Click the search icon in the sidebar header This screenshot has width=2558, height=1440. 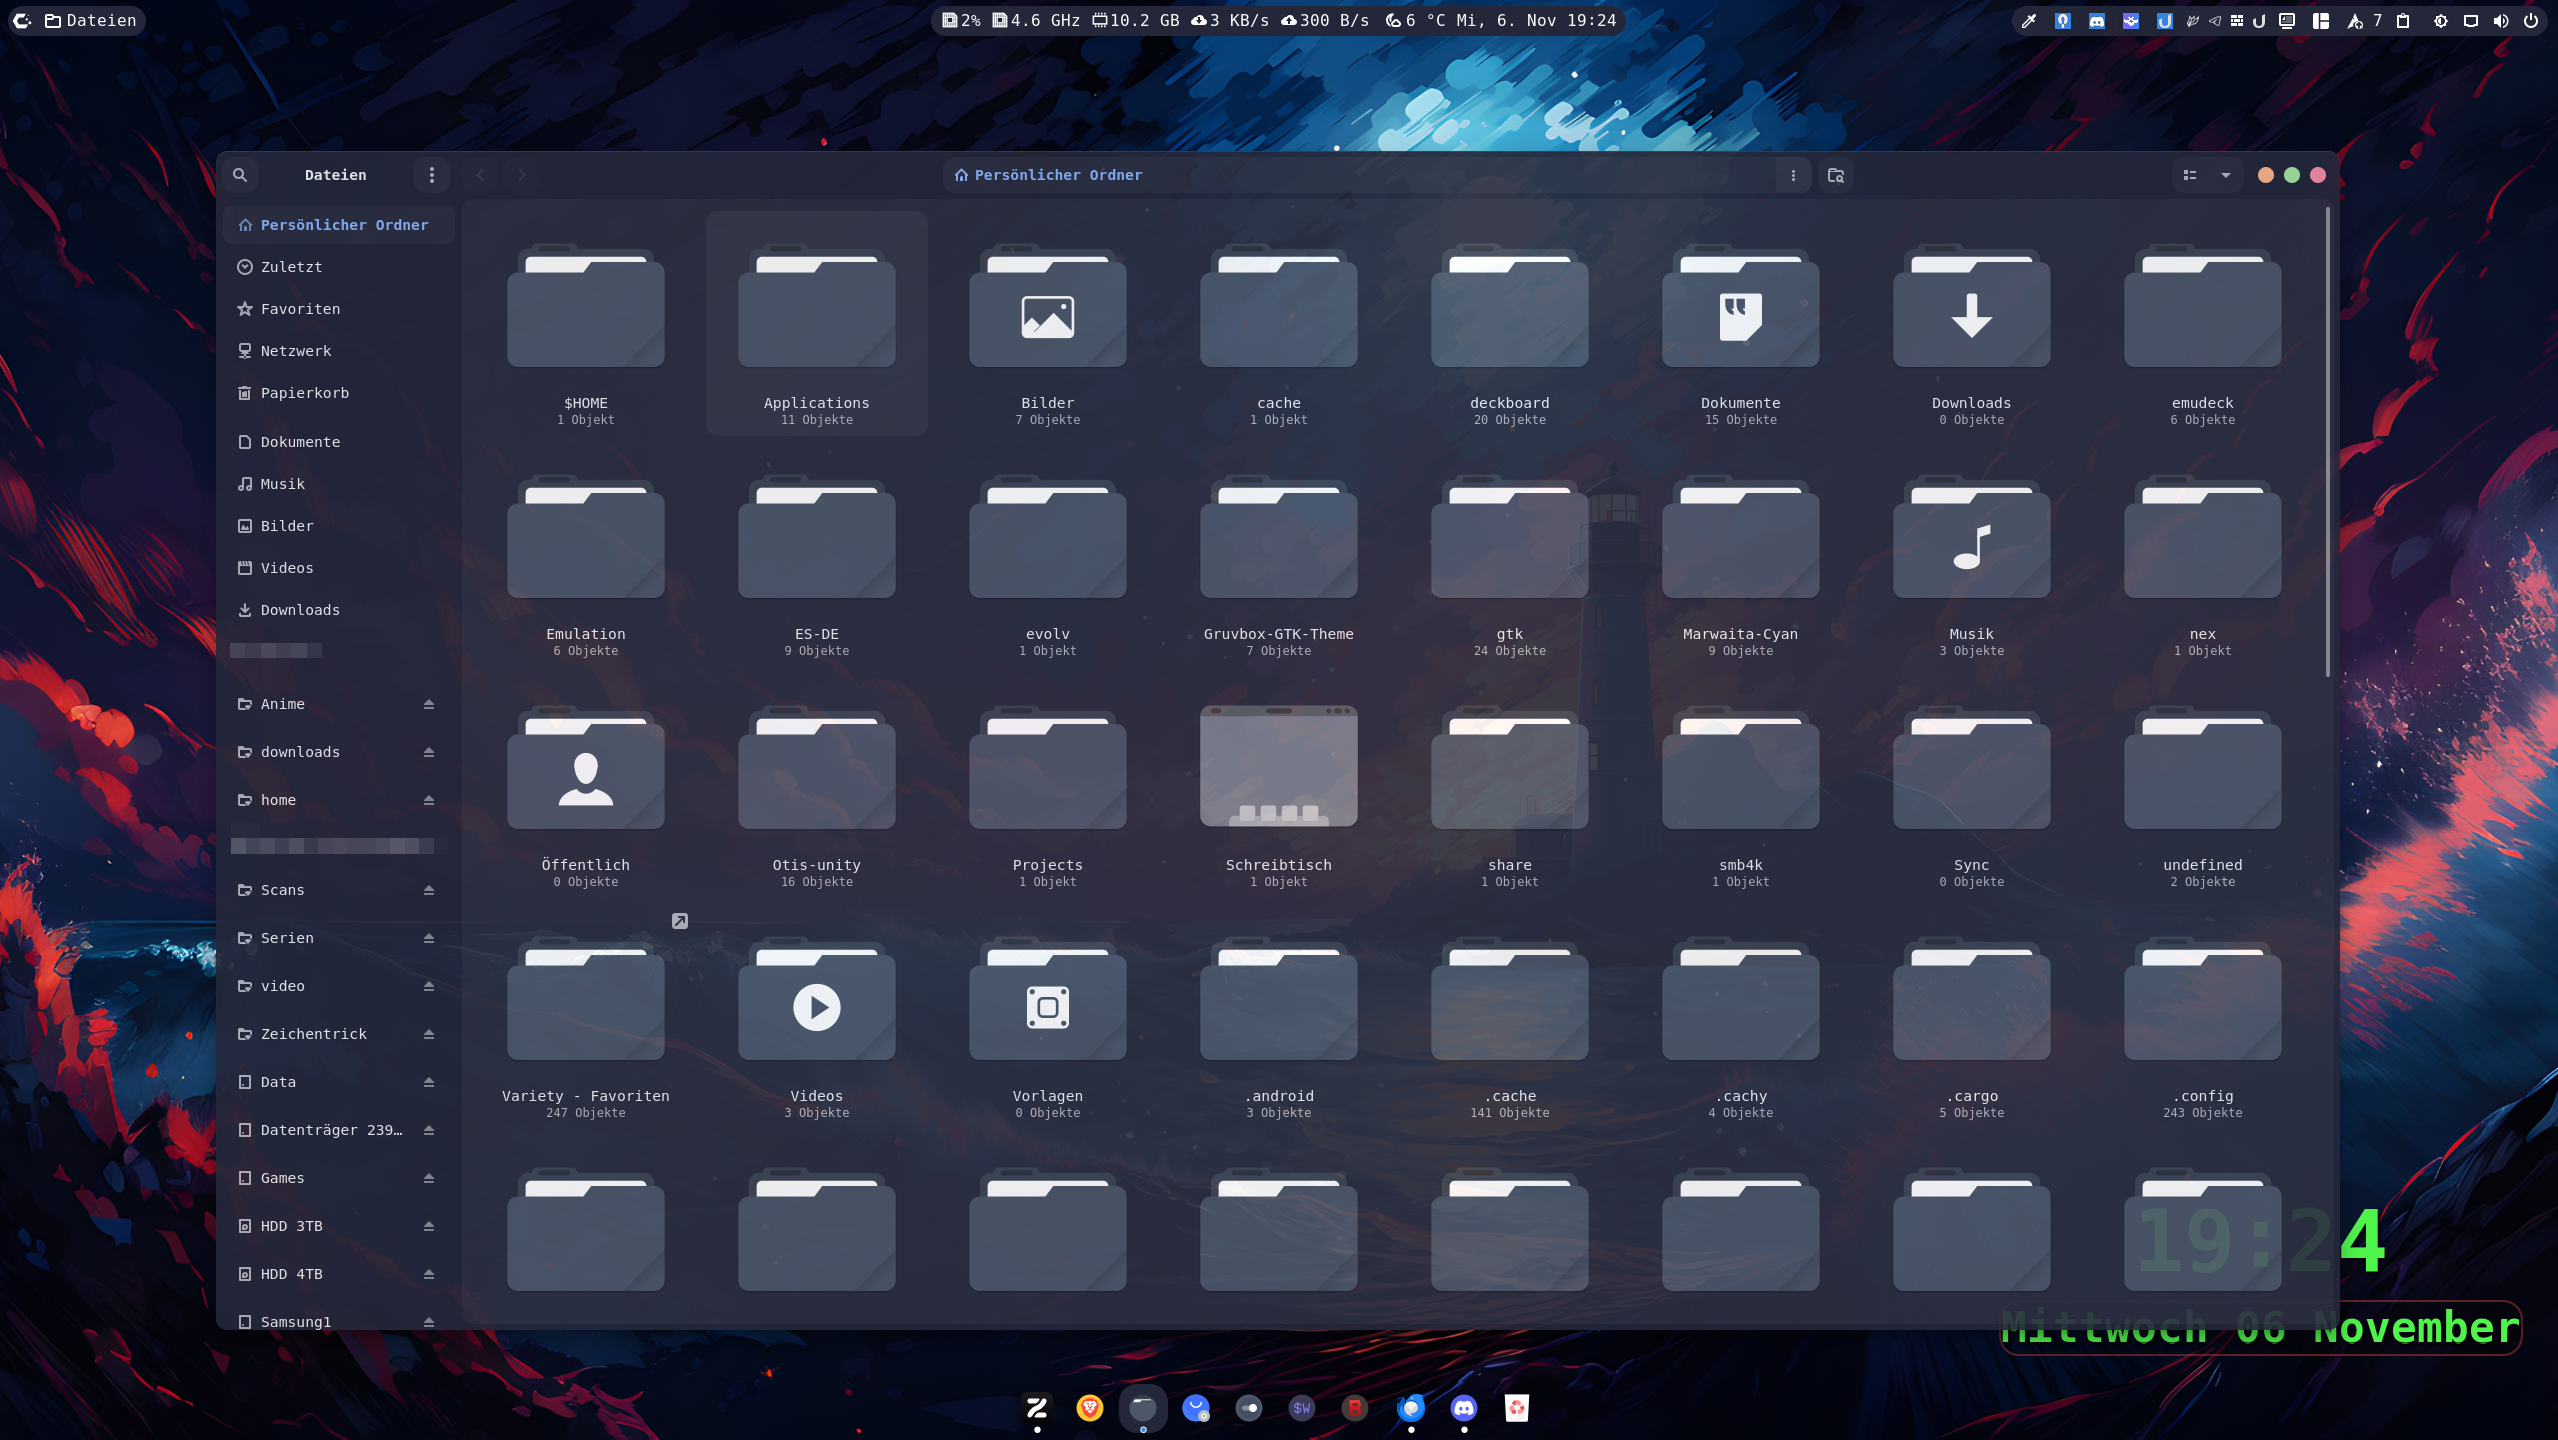(240, 175)
